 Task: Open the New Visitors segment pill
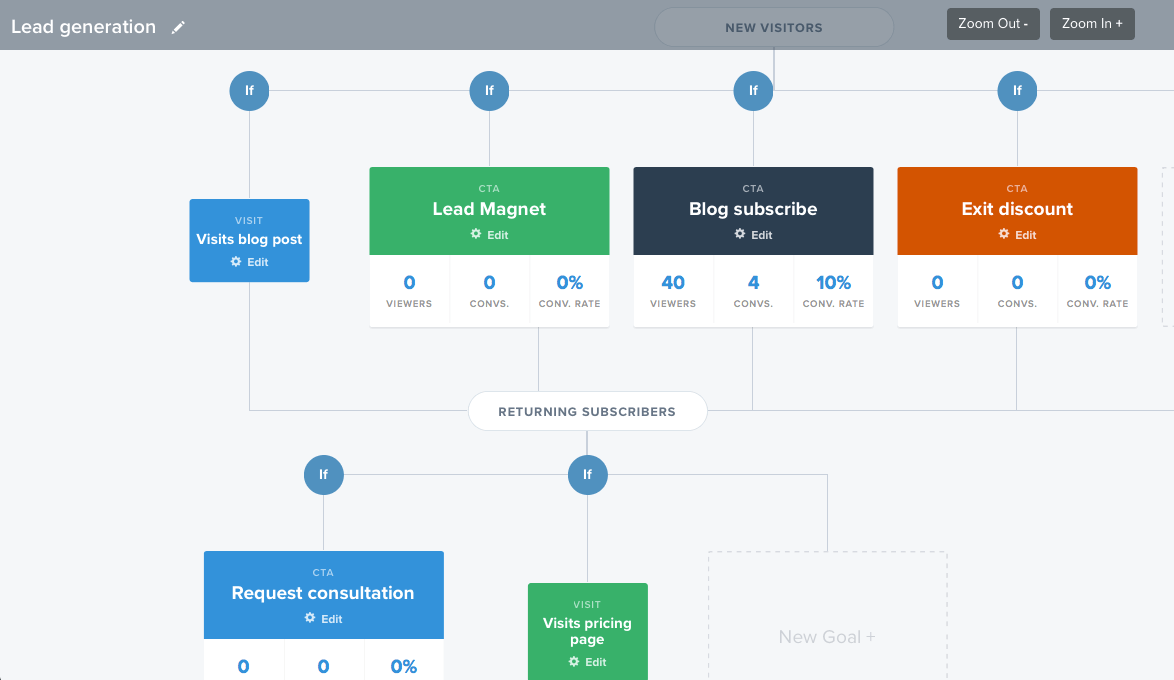(773, 28)
